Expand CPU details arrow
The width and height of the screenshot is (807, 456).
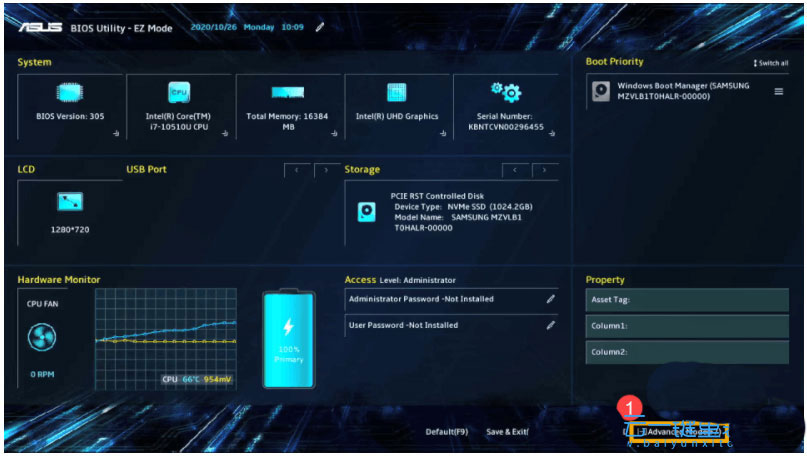(225, 133)
